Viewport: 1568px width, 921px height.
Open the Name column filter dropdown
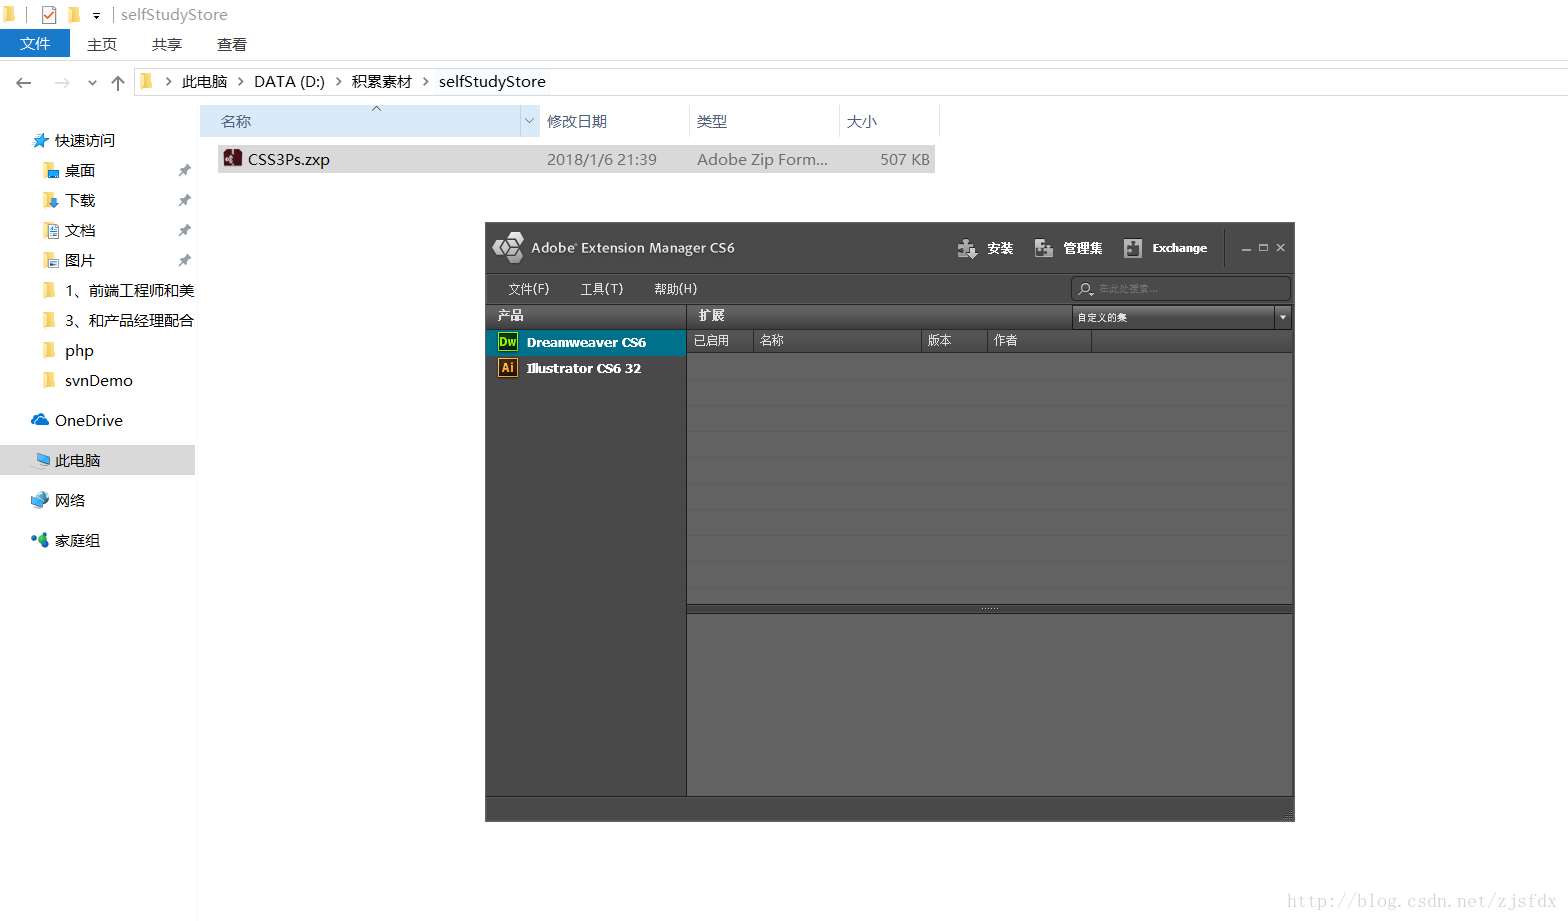pyautogui.click(x=529, y=121)
